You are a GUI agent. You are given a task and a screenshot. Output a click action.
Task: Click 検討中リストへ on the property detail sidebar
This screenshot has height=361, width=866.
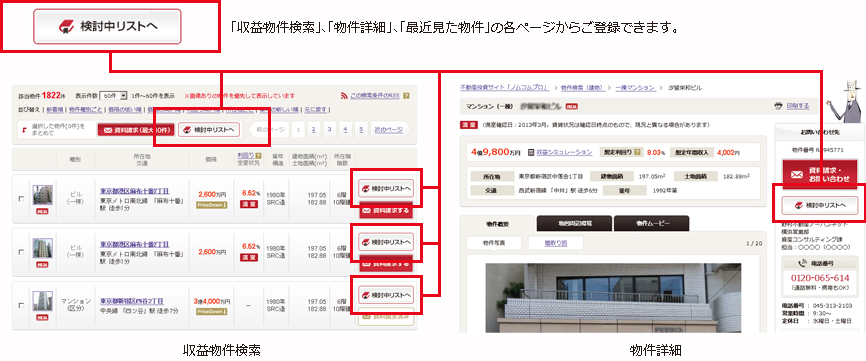pyautogui.click(x=820, y=206)
